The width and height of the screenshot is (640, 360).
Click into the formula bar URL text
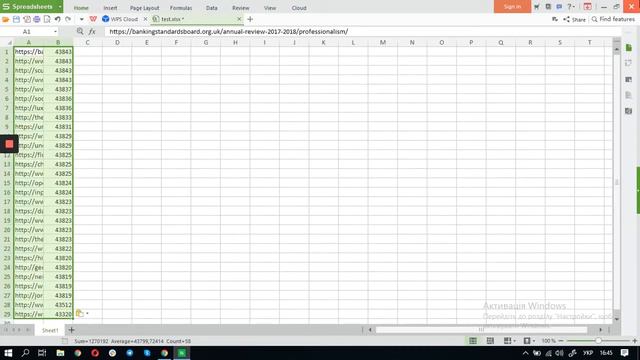pos(229,31)
